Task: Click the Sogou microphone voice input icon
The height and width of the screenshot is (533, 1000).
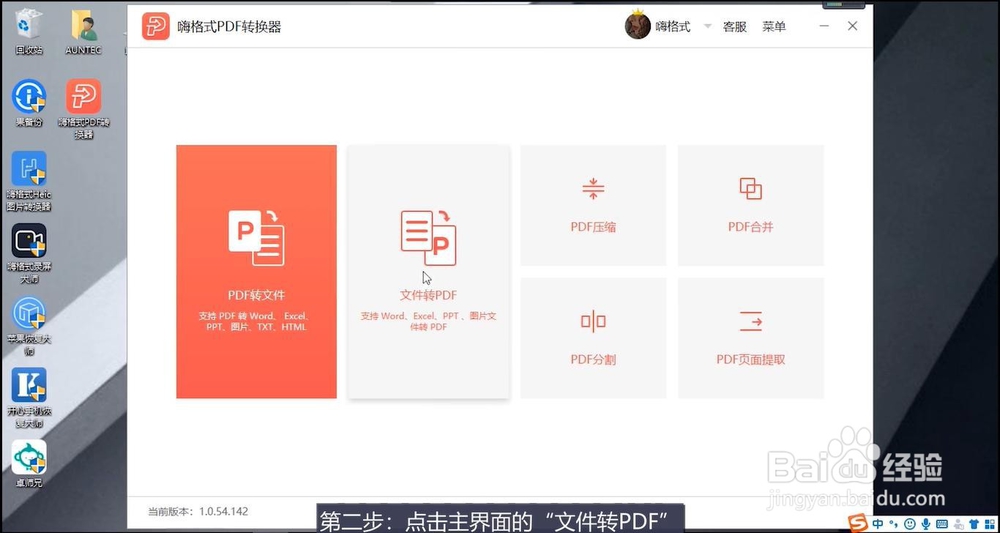Action: coord(924,524)
